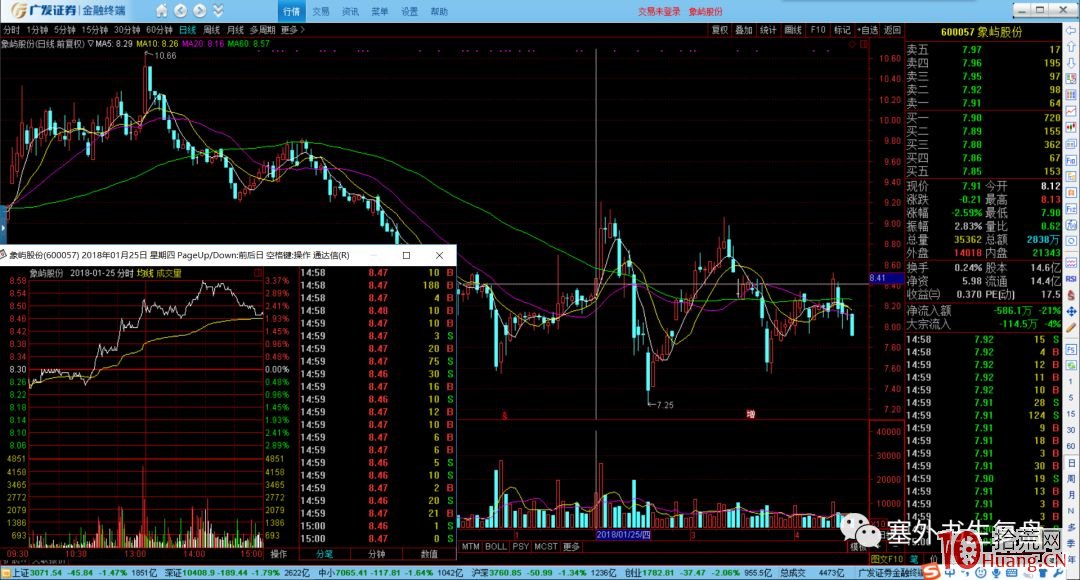Click the 周 period sidebar button
Image resolution: width=1080 pixels, height=580 pixels.
click(1071, 478)
